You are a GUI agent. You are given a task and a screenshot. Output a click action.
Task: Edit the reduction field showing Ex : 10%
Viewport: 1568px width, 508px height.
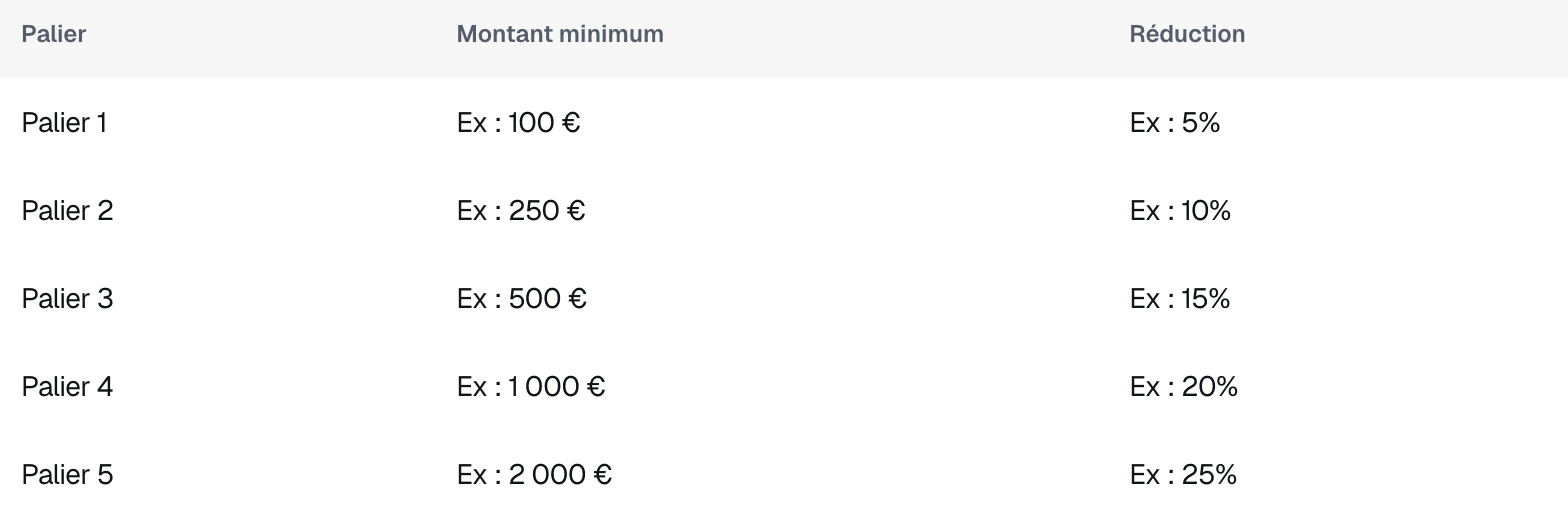click(1180, 211)
